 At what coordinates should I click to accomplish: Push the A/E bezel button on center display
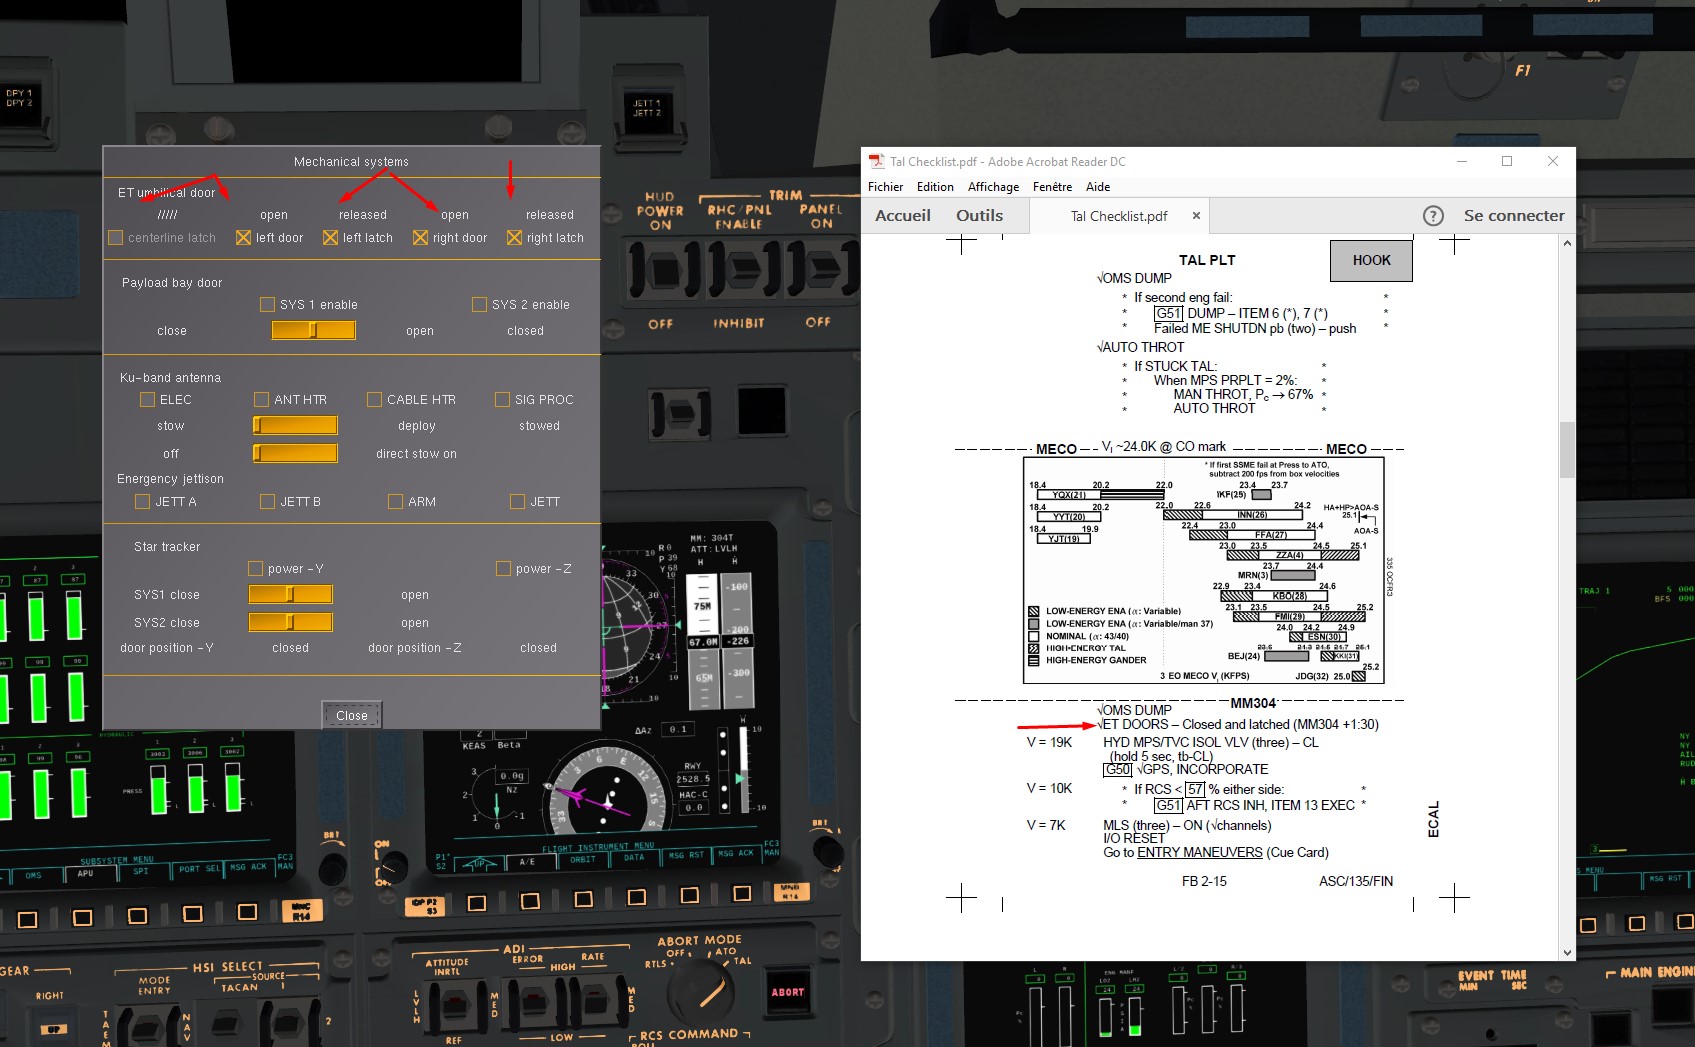pos(531,901)
